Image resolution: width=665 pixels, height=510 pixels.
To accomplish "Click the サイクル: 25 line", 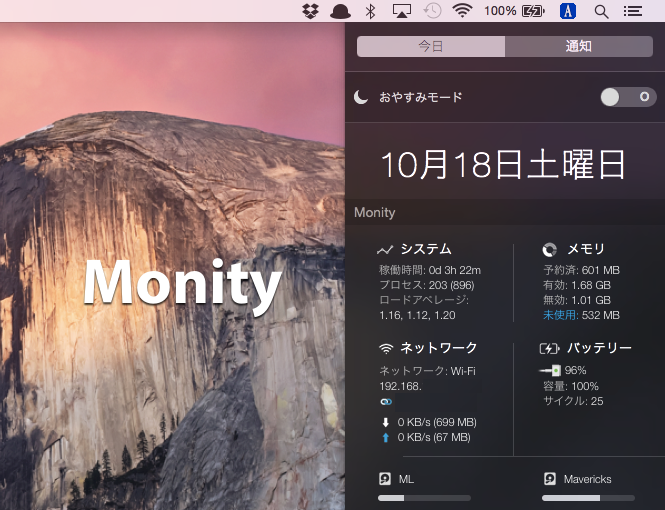I will tap(573, 401).
